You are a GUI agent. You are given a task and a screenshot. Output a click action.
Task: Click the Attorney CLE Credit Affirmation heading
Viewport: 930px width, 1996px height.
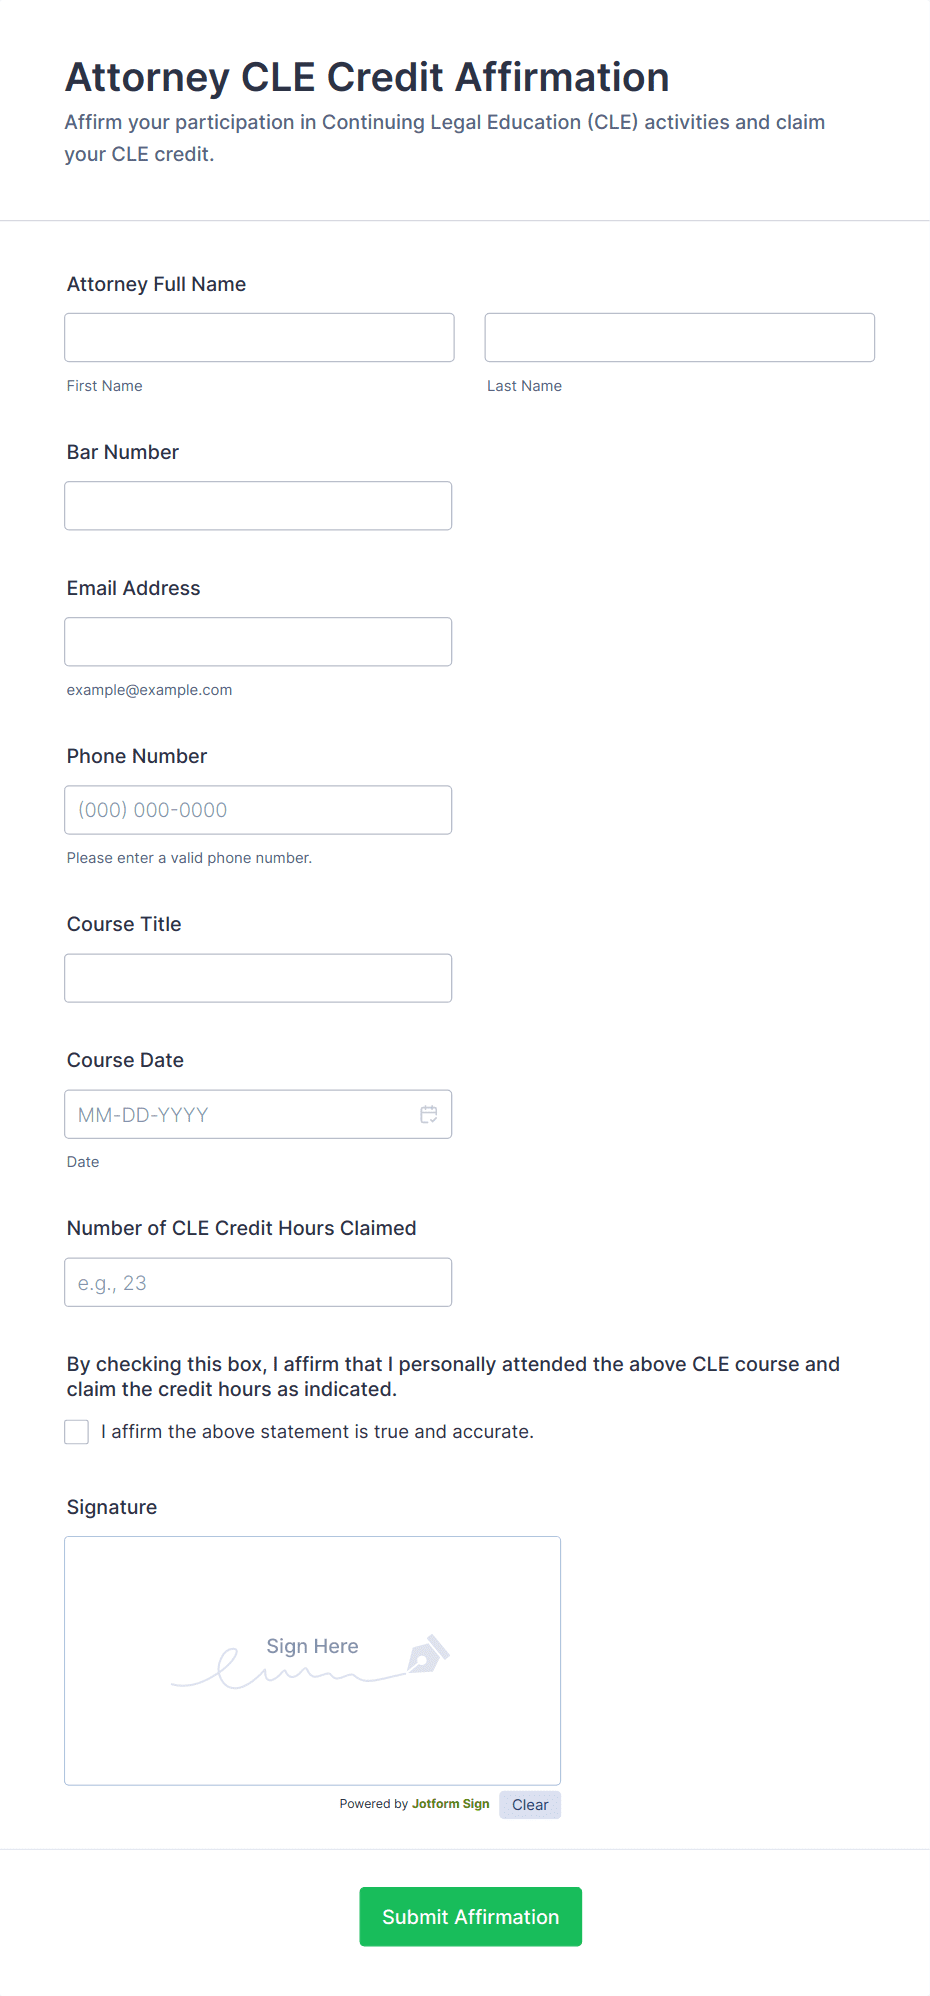367,77
